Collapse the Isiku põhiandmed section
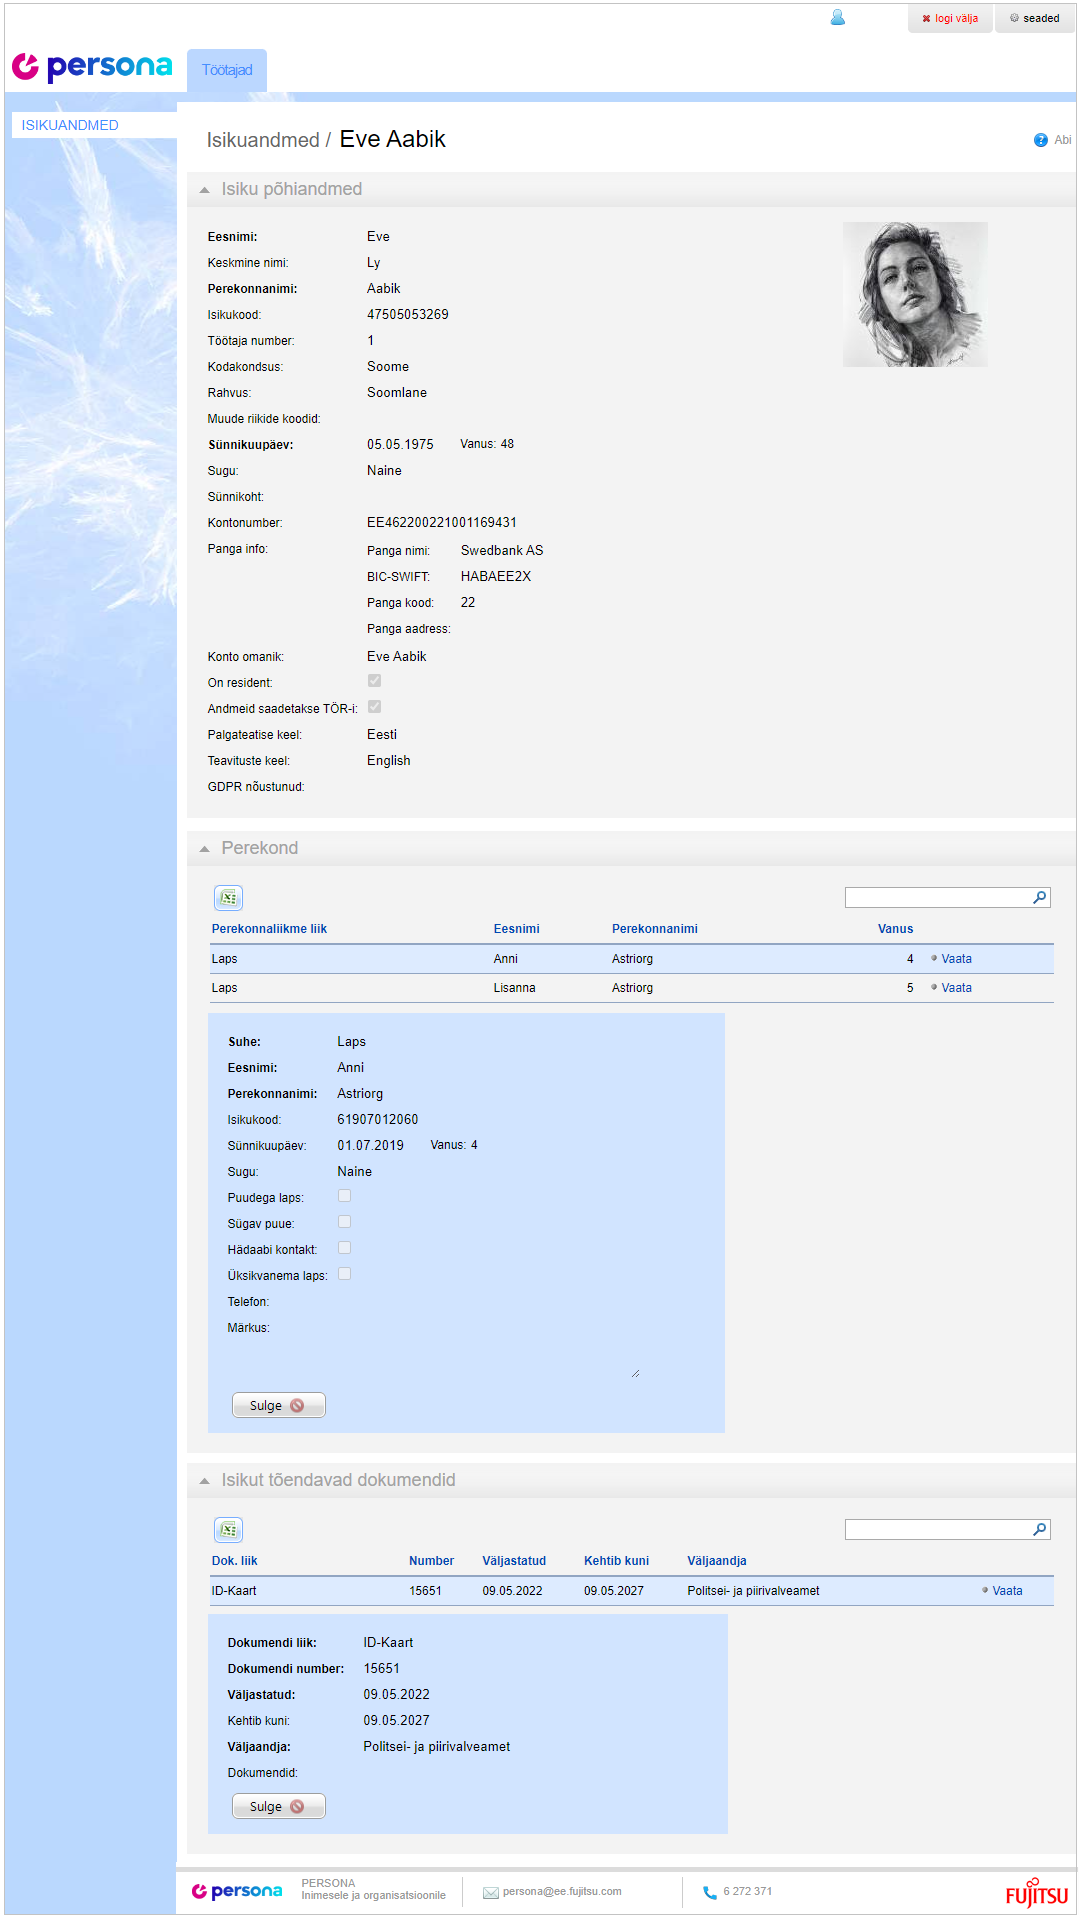The height and width of the screenshot is (1918, 1080). (x=205, y=190)
